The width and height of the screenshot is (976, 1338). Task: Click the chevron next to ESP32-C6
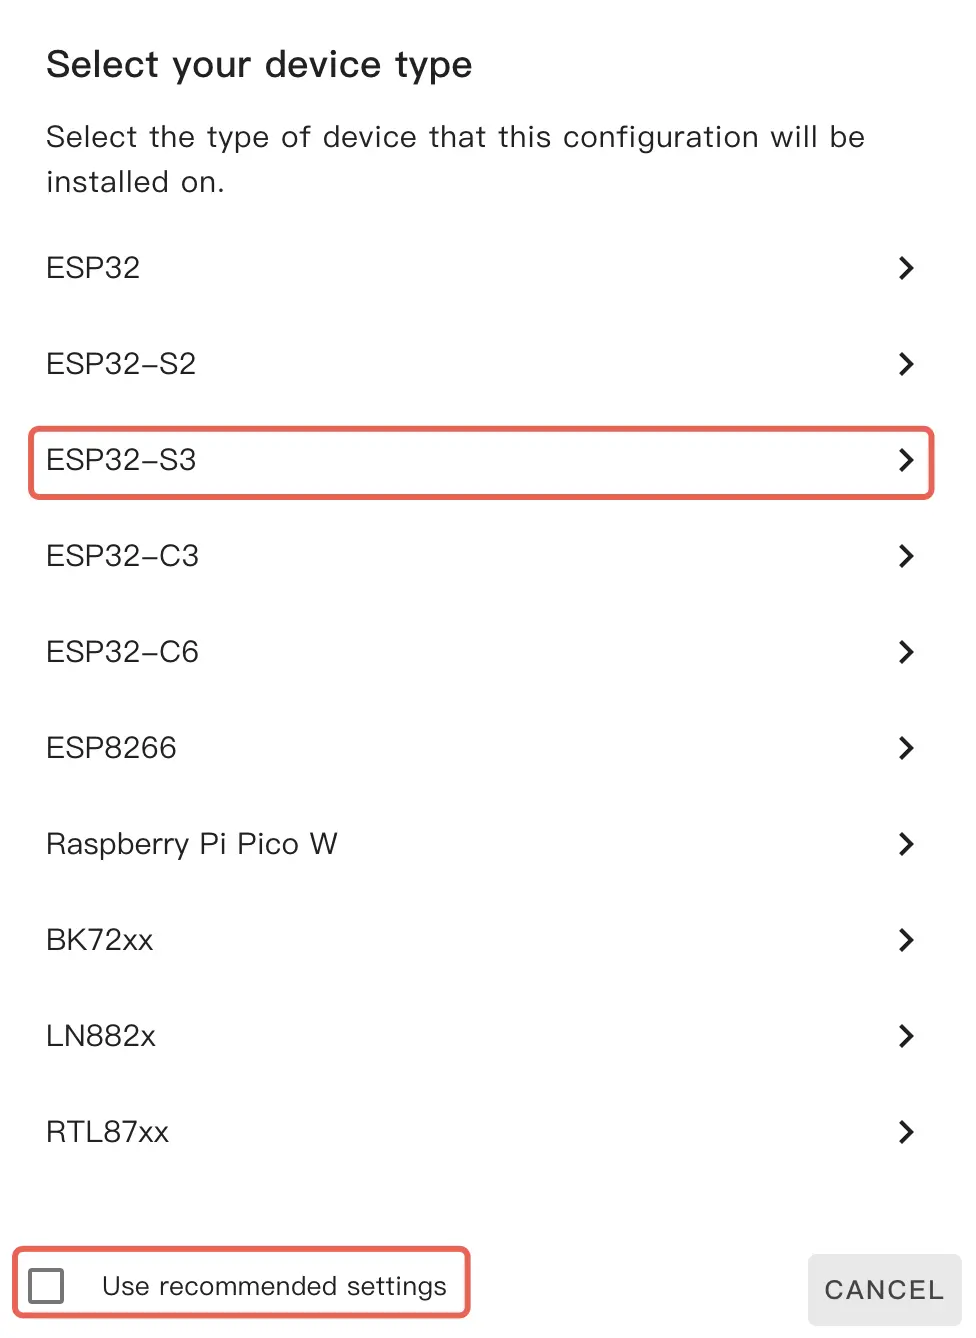coord(906,652)
